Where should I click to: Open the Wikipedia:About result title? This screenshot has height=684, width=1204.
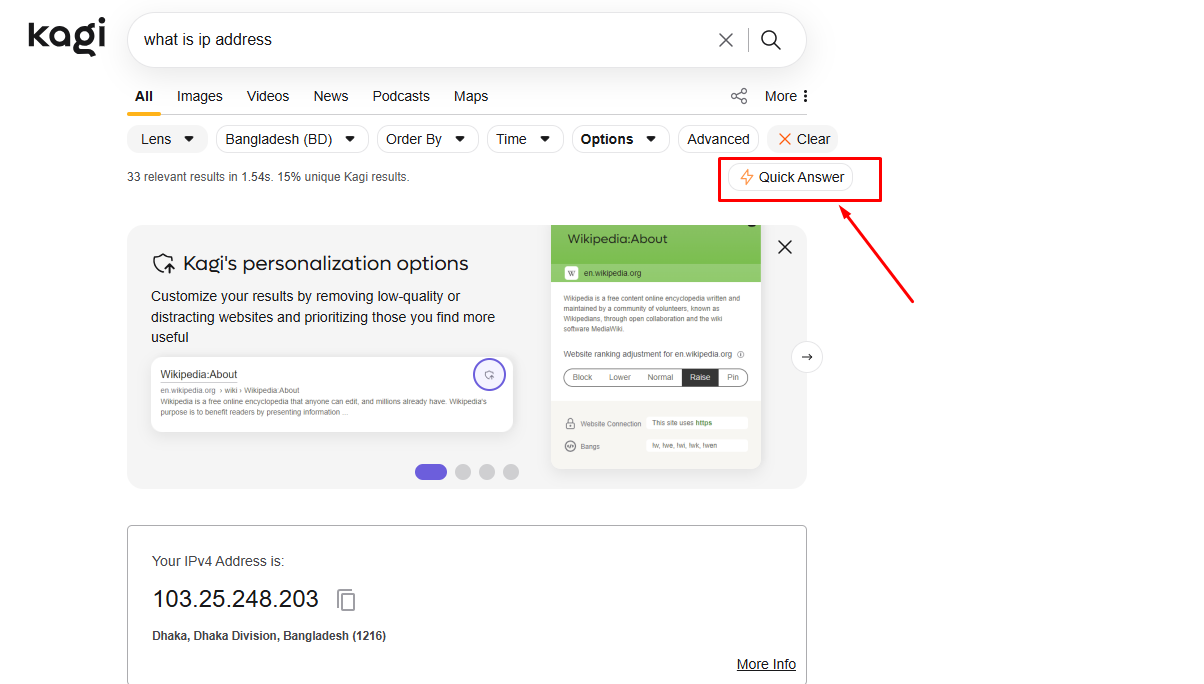point(199,374)
